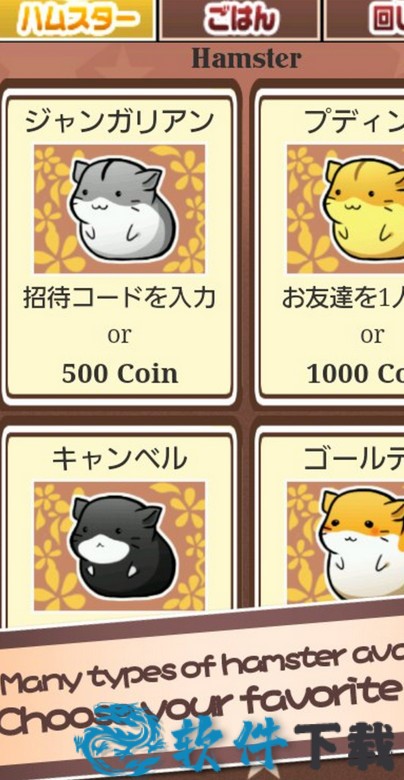The image size is (404, 780).
Task: Click the 'or' text in Djungarian card
Action: tap(119, 336)
